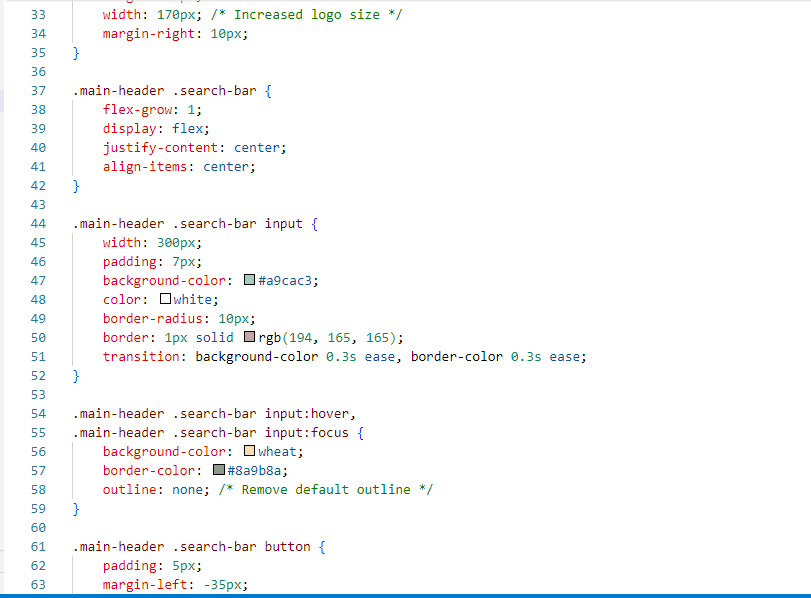Open the #8a9b8a border-color swatch
The width and height of the screenshot is (811, 598).
pyautogui.click(x=219, y=470)
